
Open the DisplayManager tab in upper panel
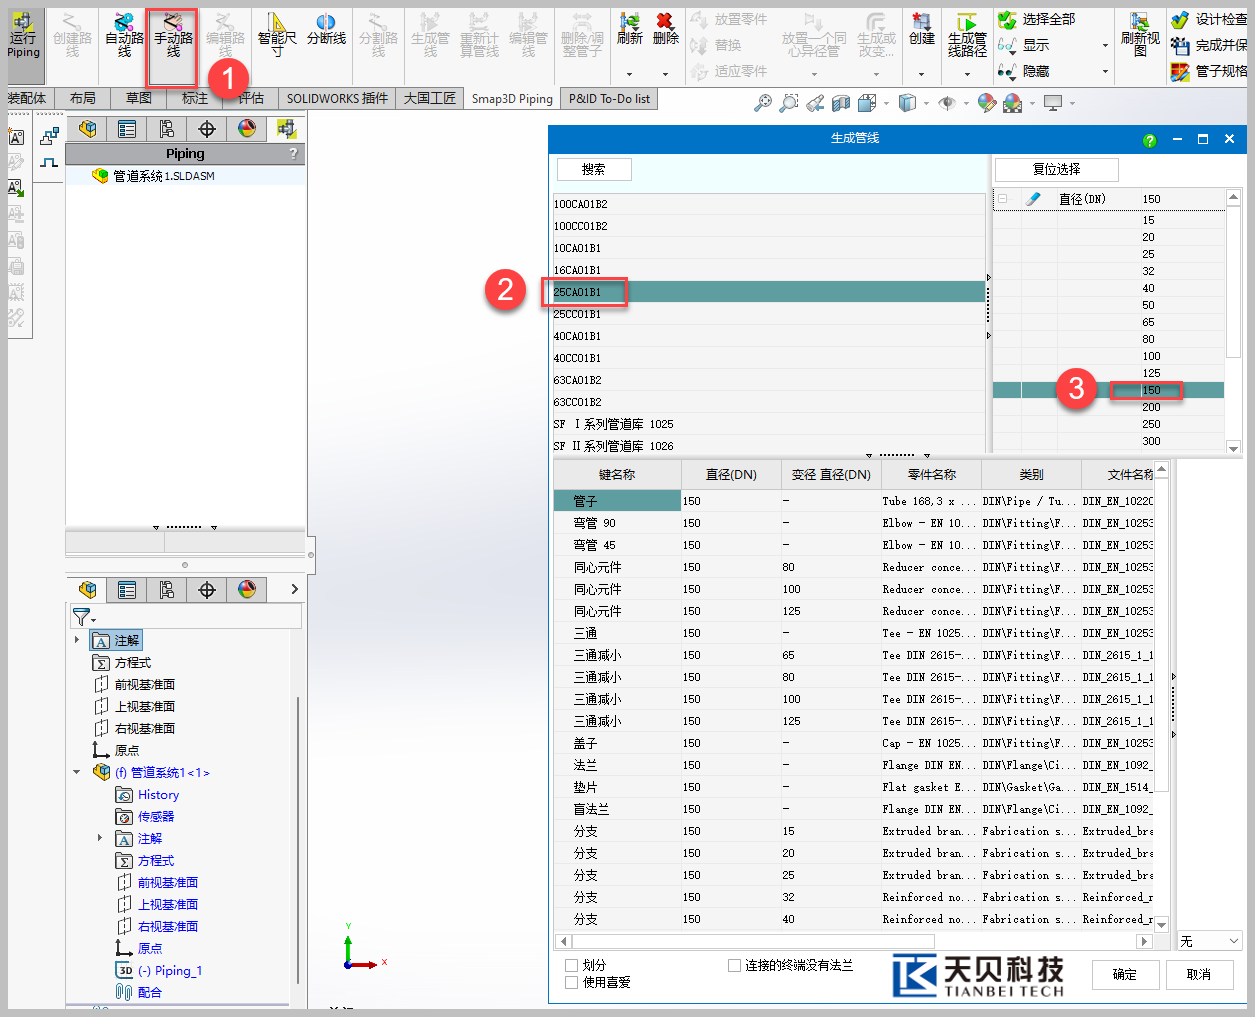247,129
